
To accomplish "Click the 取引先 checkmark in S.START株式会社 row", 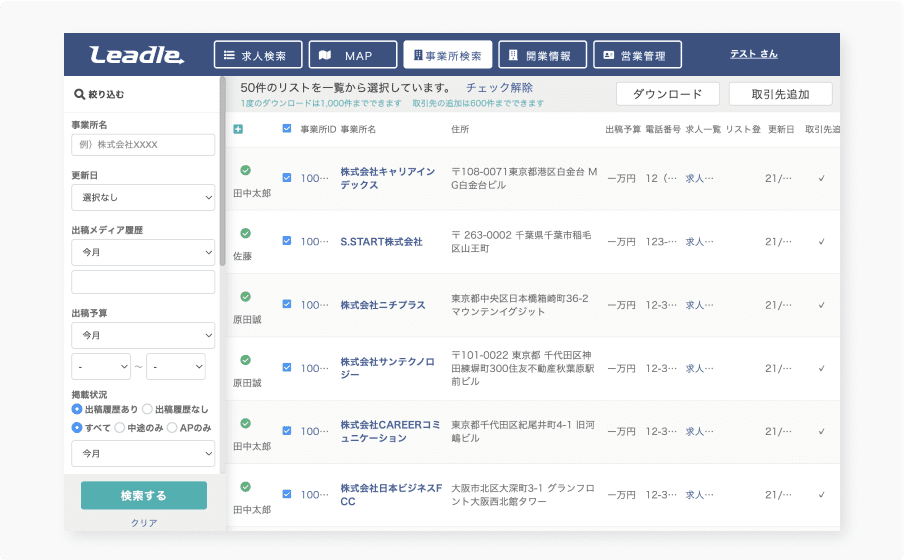I will [822, 242].
